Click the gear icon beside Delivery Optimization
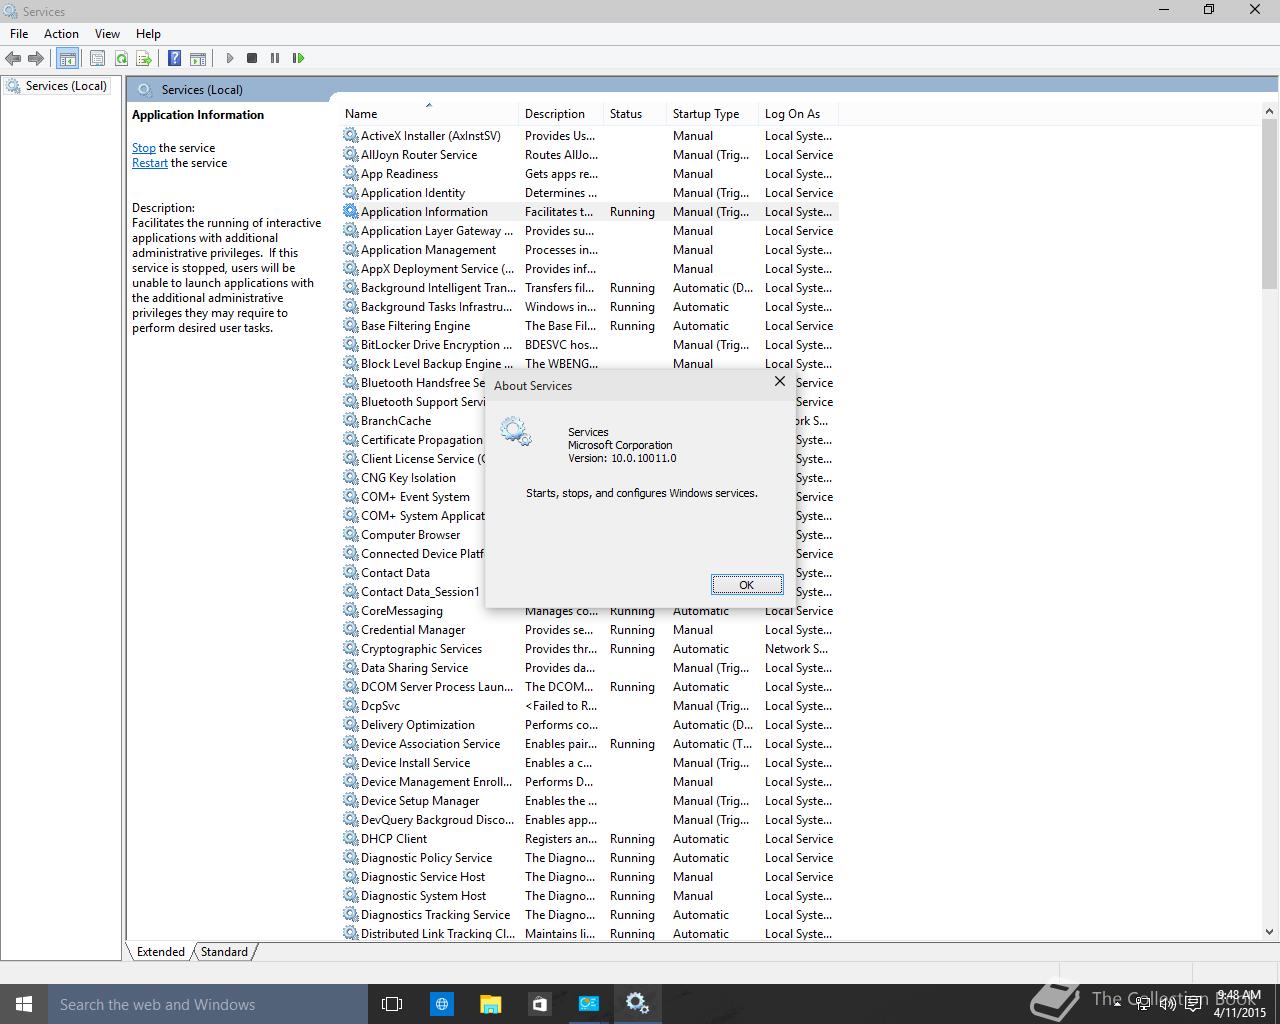 click(x=350, y=724)
